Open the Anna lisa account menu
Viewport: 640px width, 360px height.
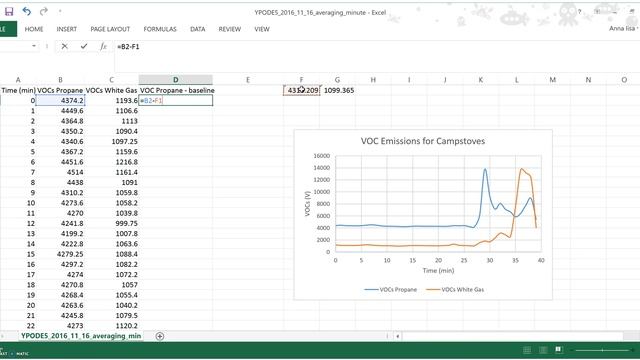(x=623, y=28)
